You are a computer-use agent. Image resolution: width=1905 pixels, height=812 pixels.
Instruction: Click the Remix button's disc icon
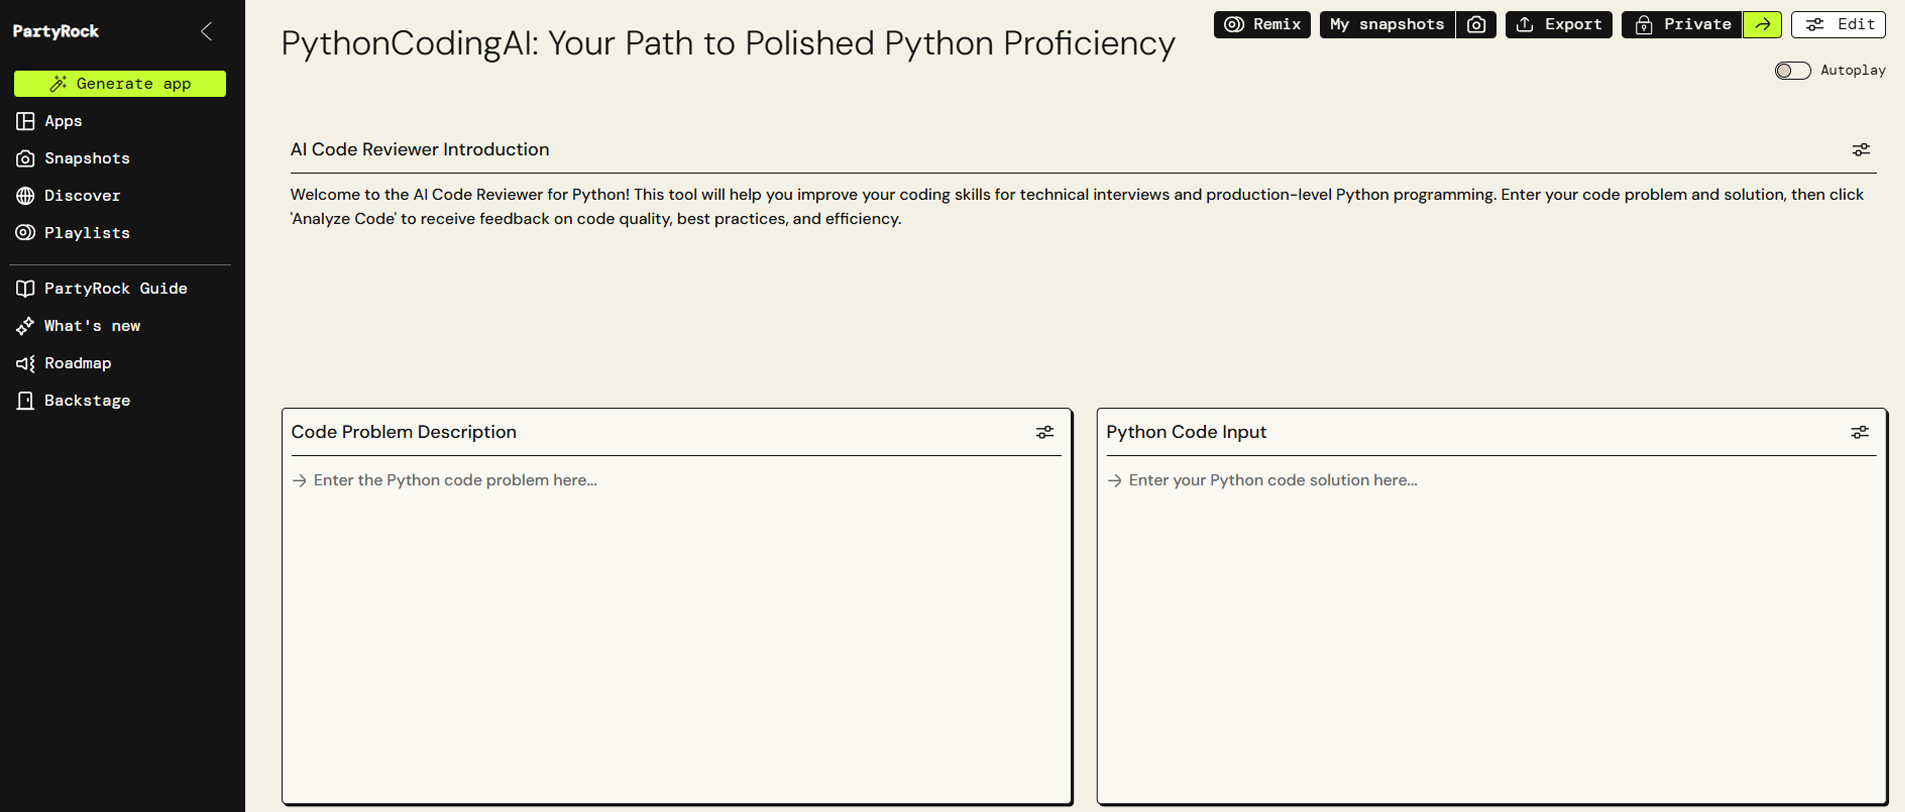(x=1234, y=24)
